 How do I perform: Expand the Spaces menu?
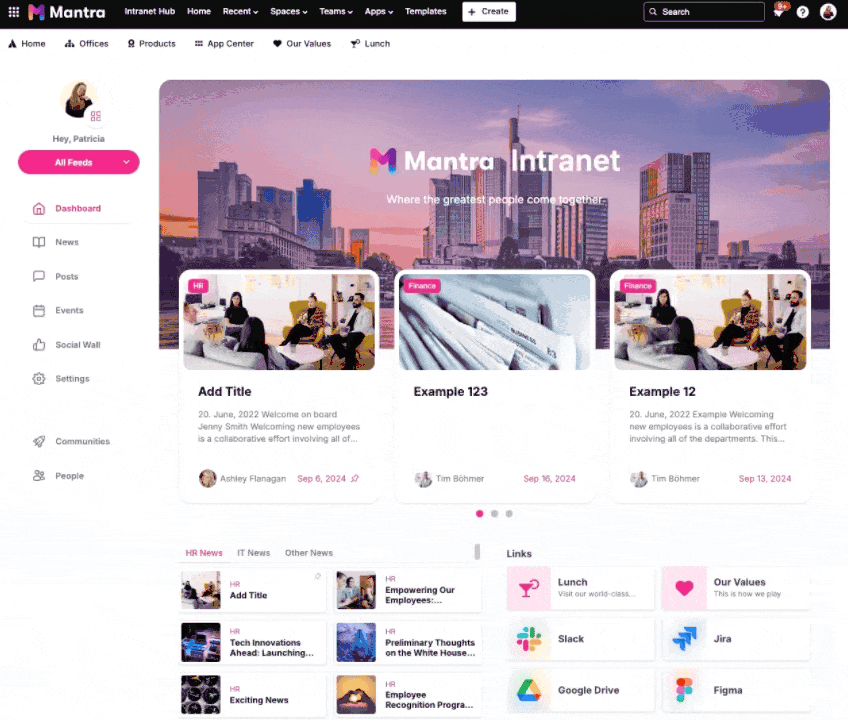click(288, 12)
